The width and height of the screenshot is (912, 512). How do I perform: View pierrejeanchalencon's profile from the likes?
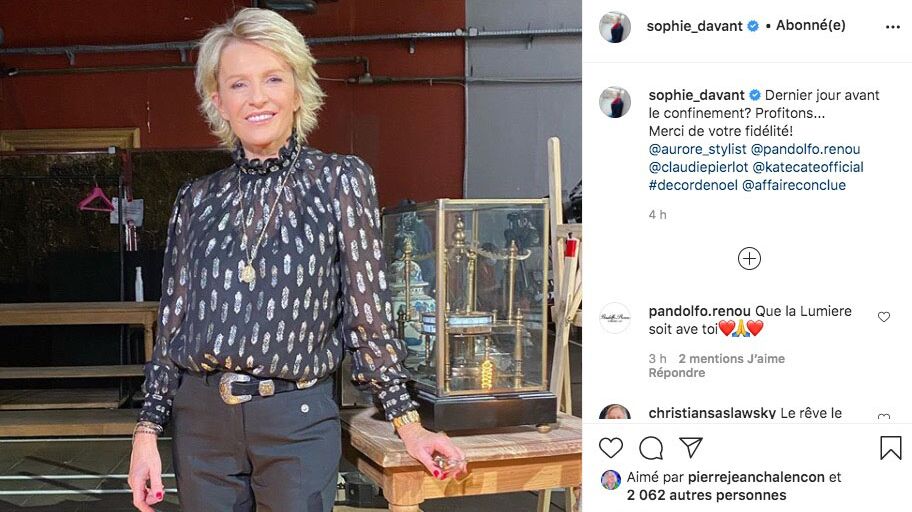coord(756,477)
